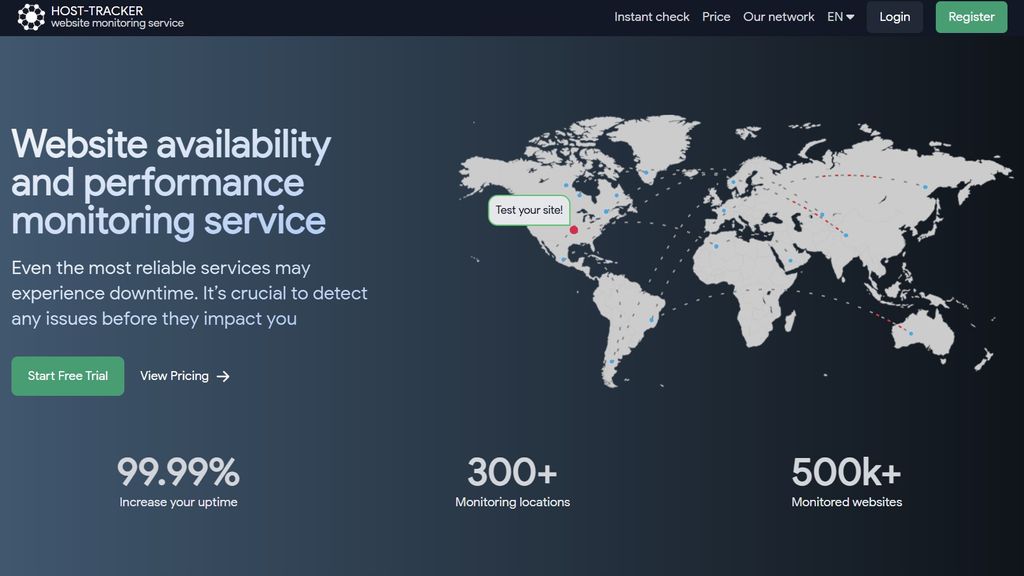Open the Instant check menu item
Screen dimensions: 1024x576
tap(651, 17)
